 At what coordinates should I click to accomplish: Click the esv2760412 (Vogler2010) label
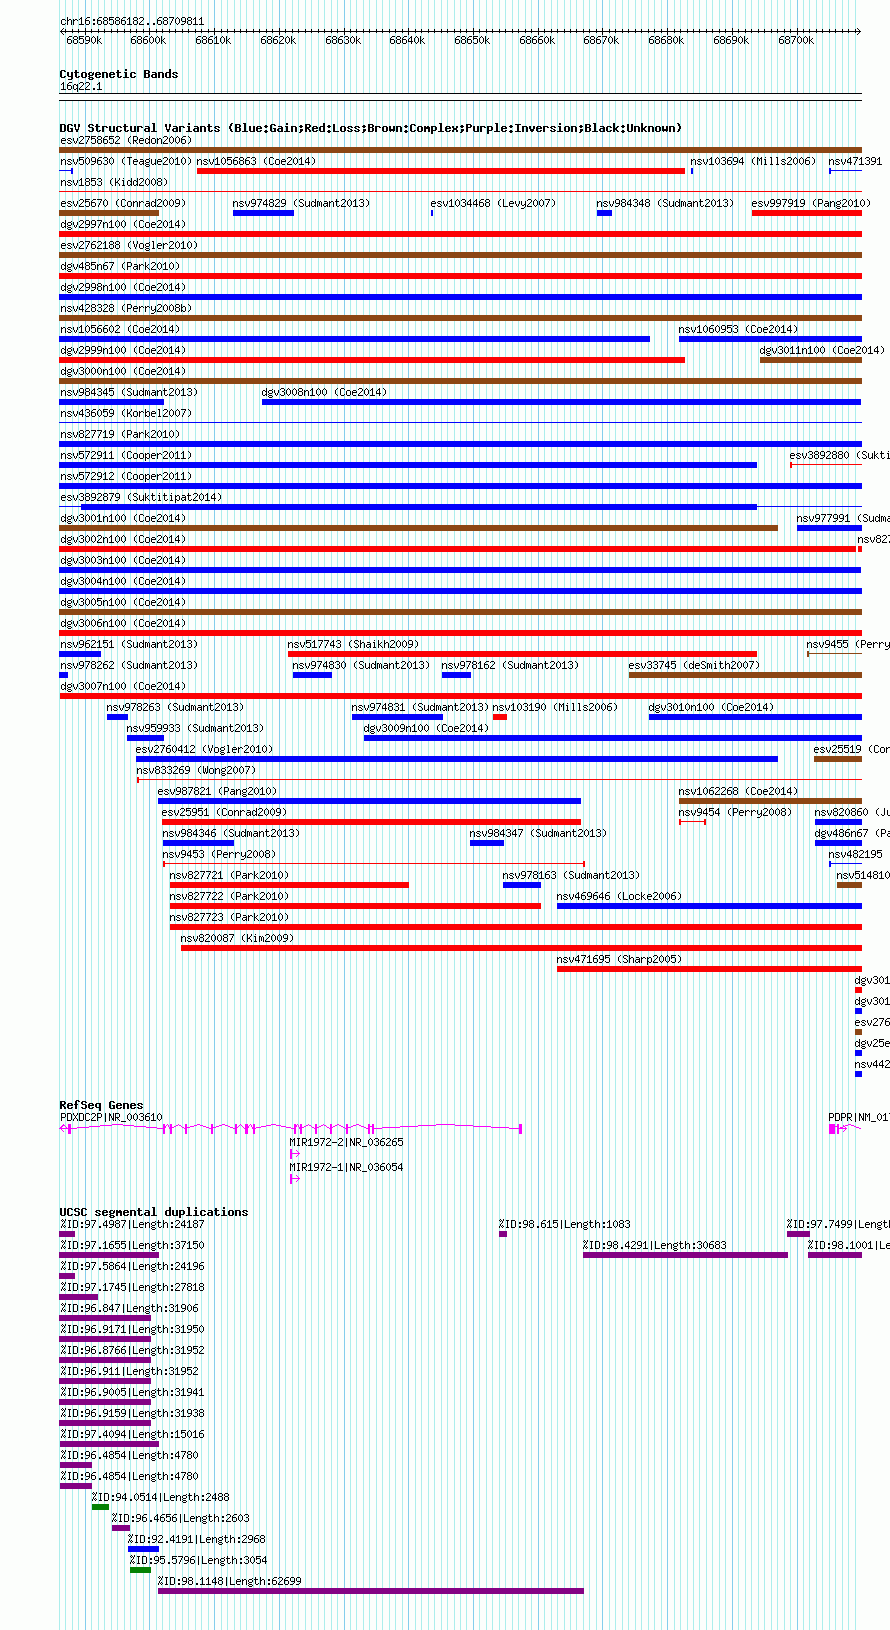[x=204, y=749]
